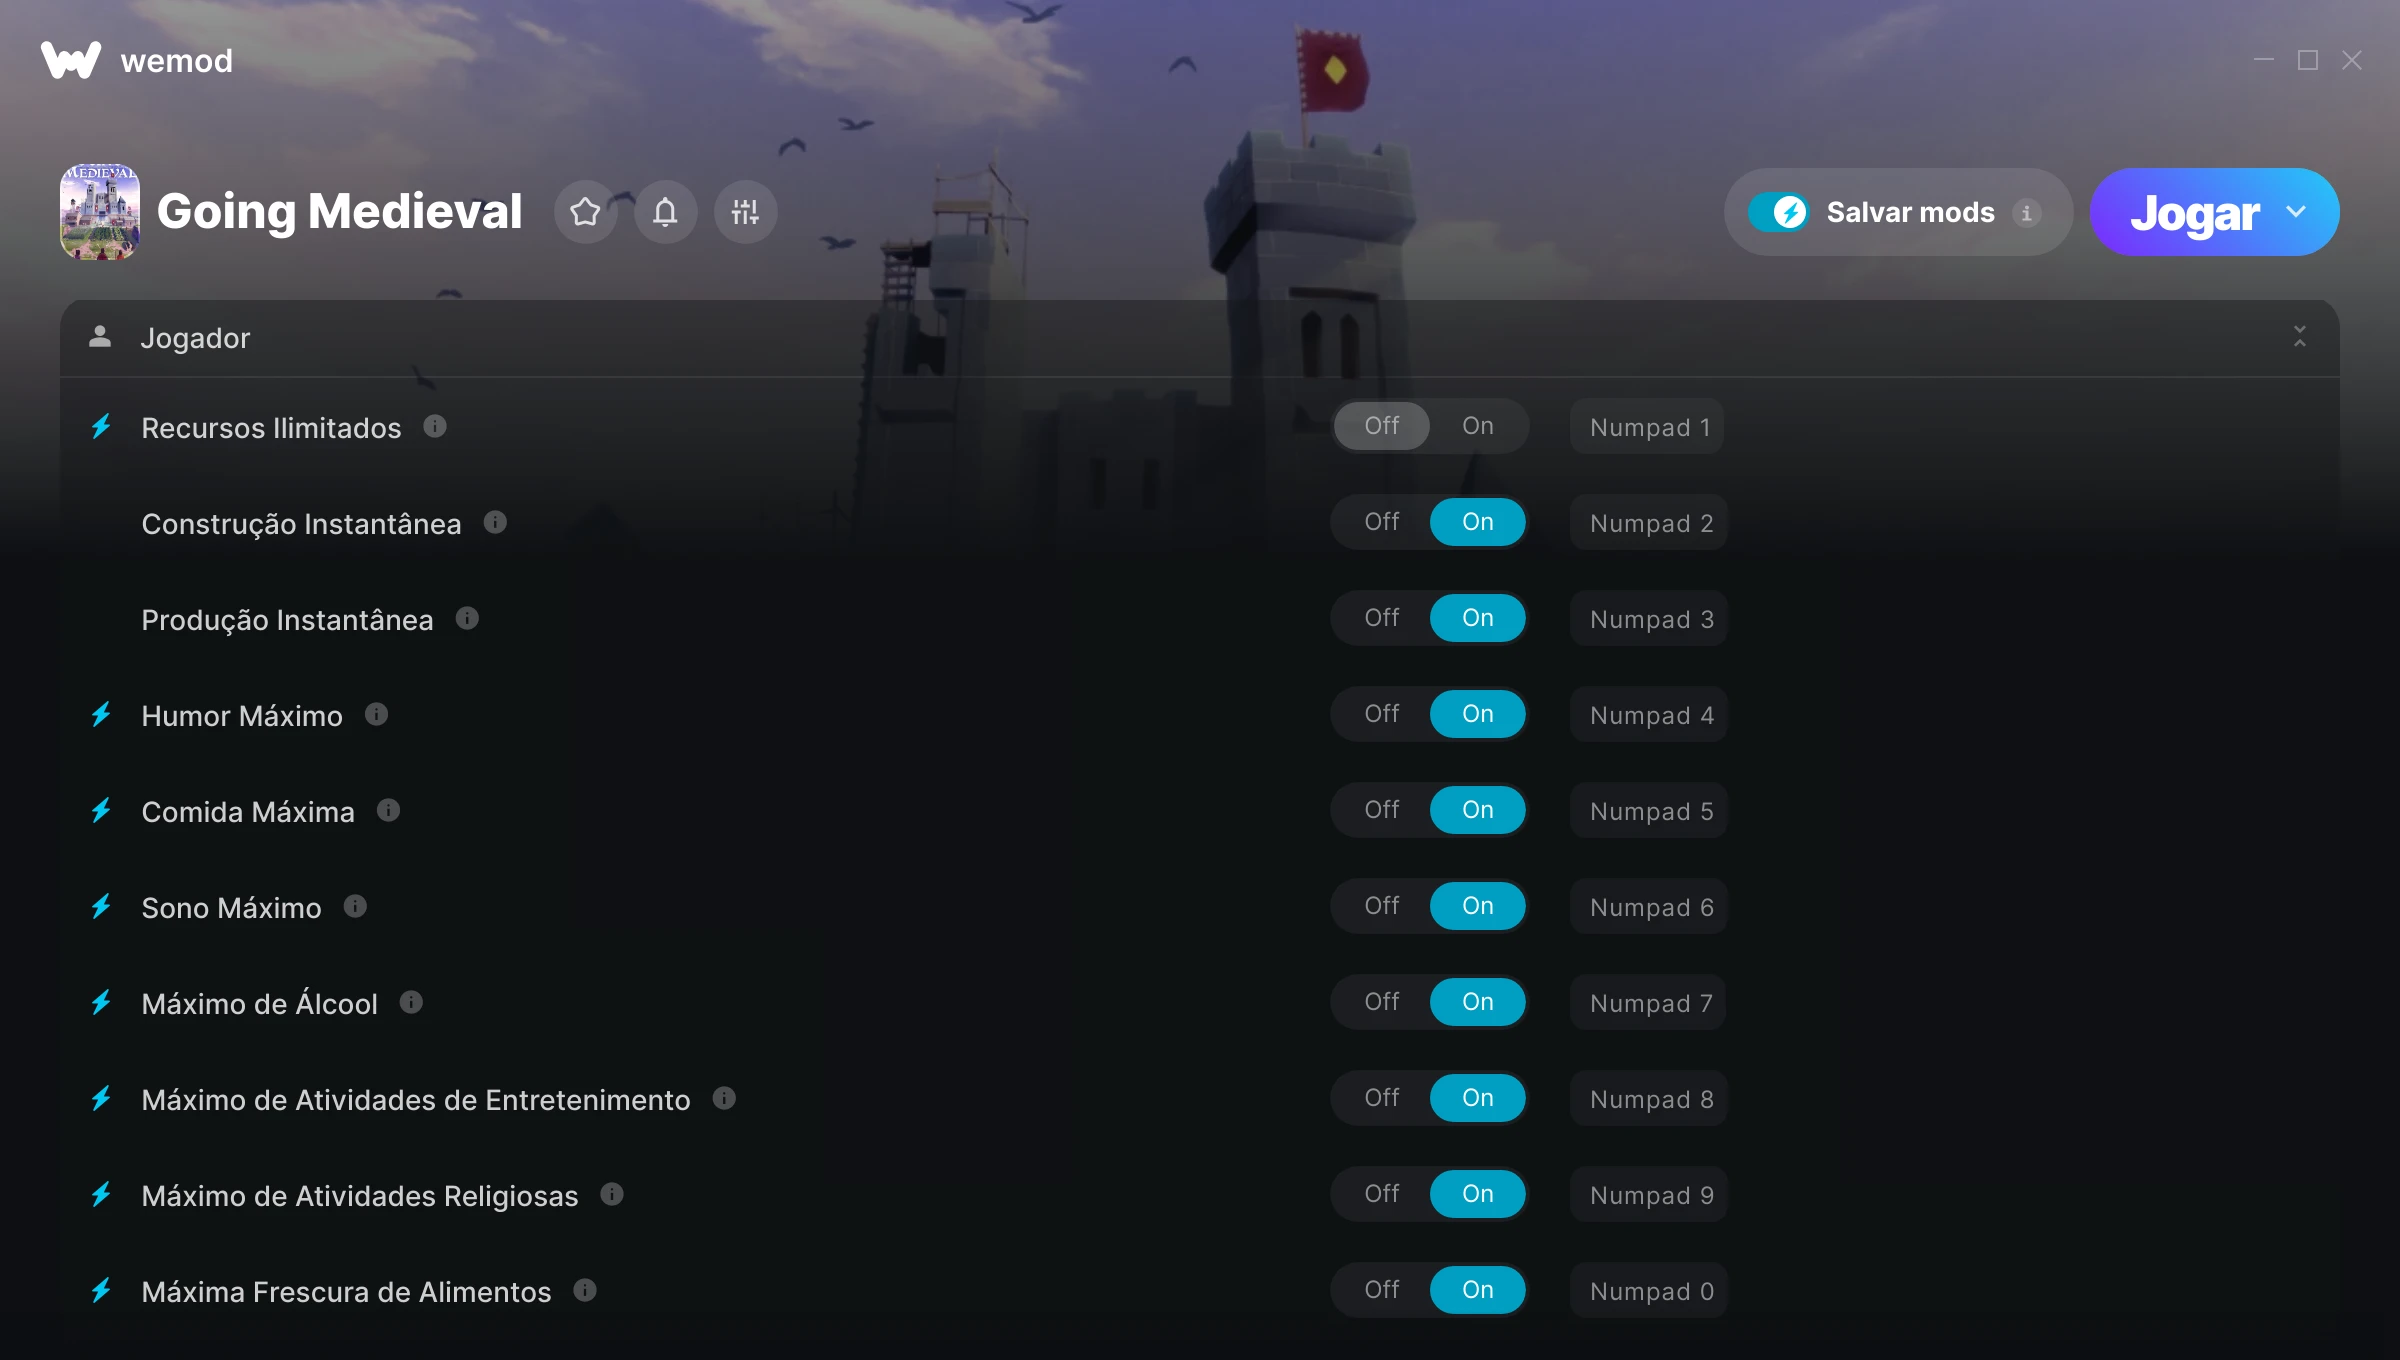Click the WeMod logo icon
Viewport: 2400px width, 1360px height.
pos(71,60)
